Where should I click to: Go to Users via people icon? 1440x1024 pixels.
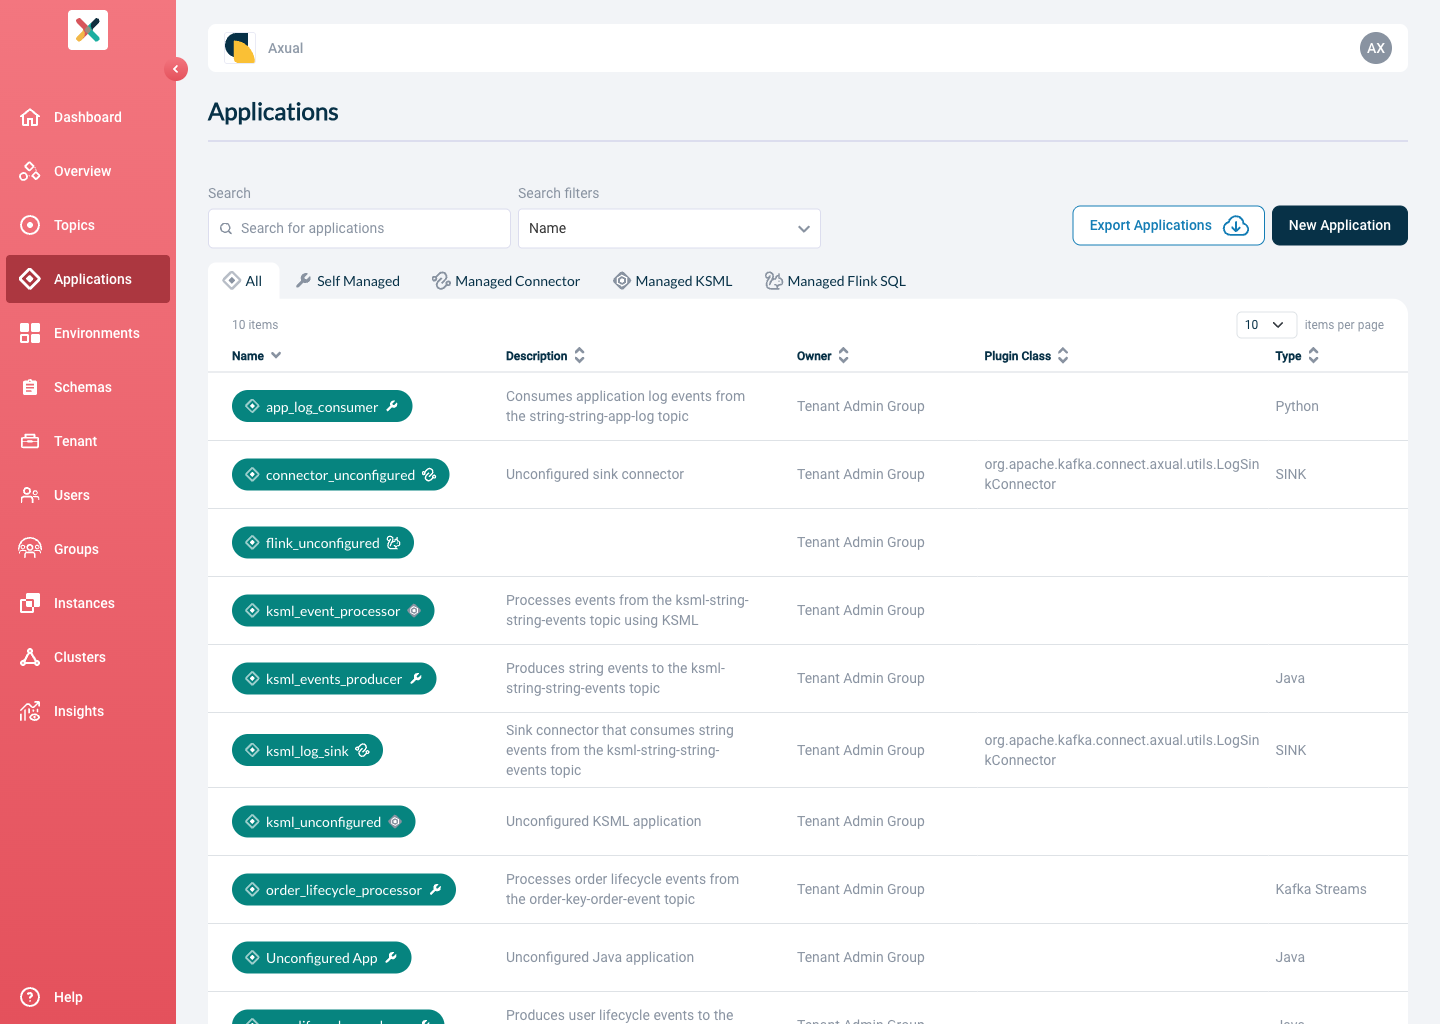(30, 495)
